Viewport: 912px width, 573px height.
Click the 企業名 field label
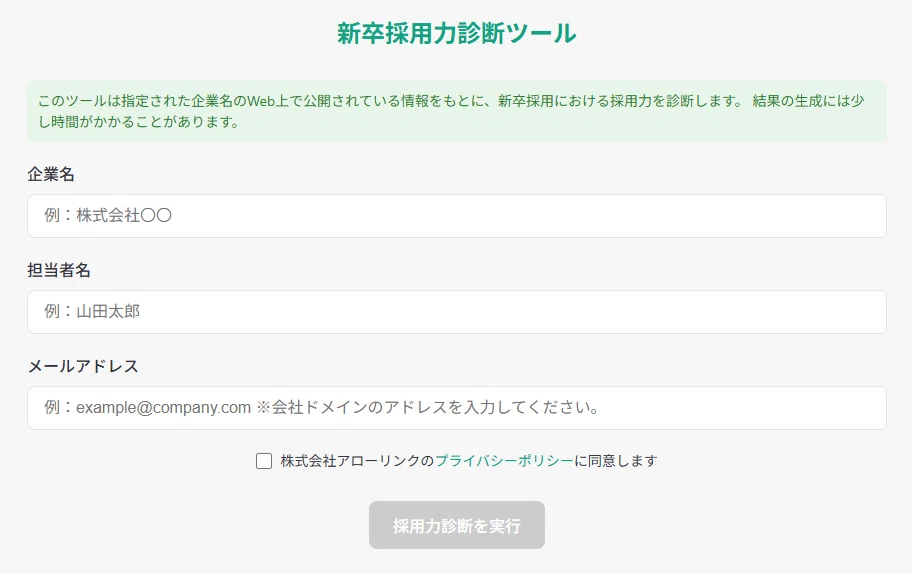coord(51,175)
